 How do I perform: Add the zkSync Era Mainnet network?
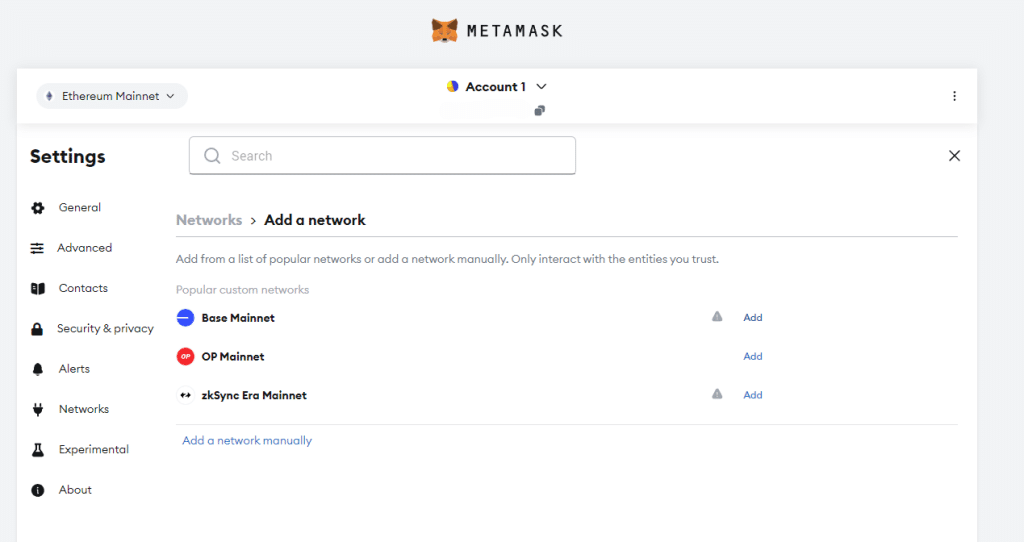753,394
